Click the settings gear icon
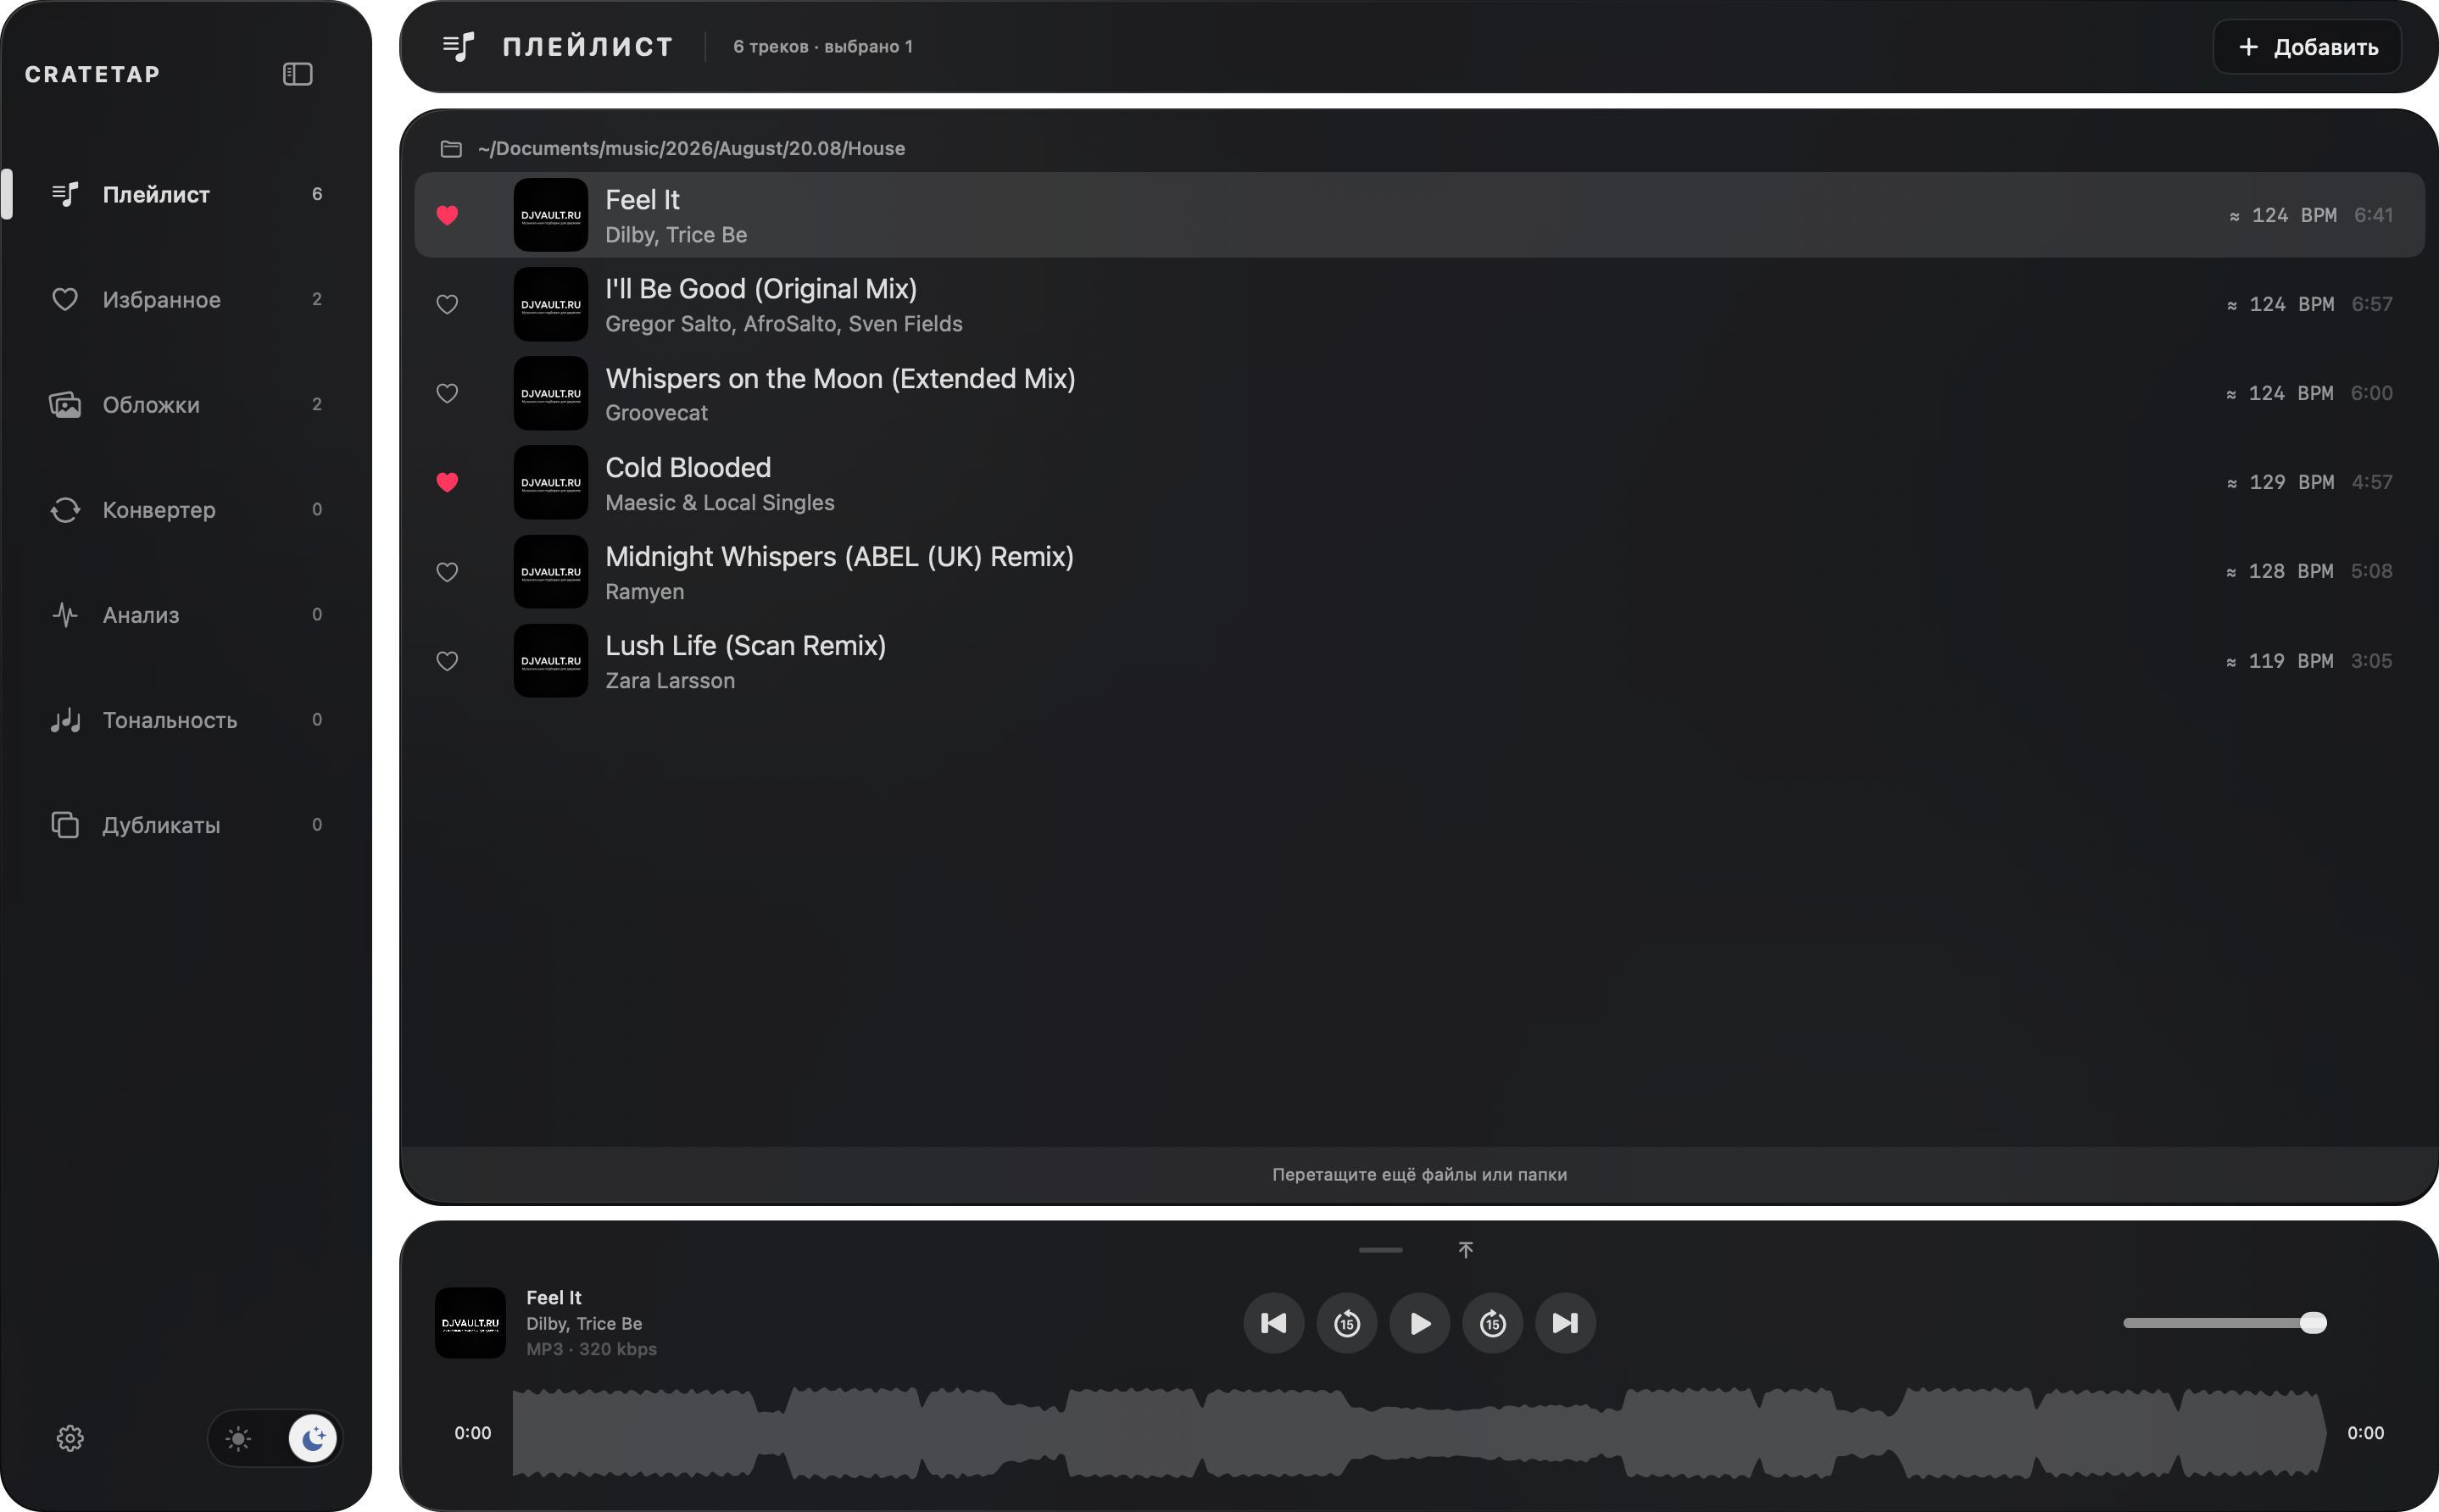 pos(70,1438)
